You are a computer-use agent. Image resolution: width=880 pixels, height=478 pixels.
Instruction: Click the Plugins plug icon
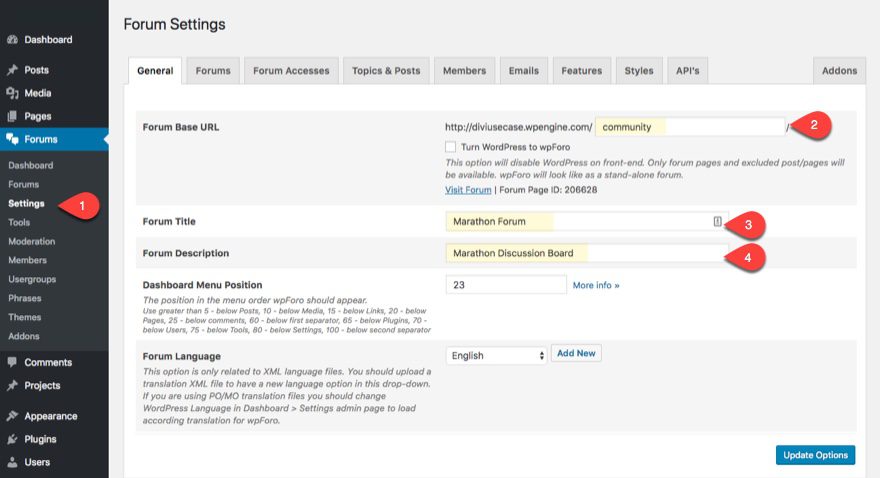[12, 439]
